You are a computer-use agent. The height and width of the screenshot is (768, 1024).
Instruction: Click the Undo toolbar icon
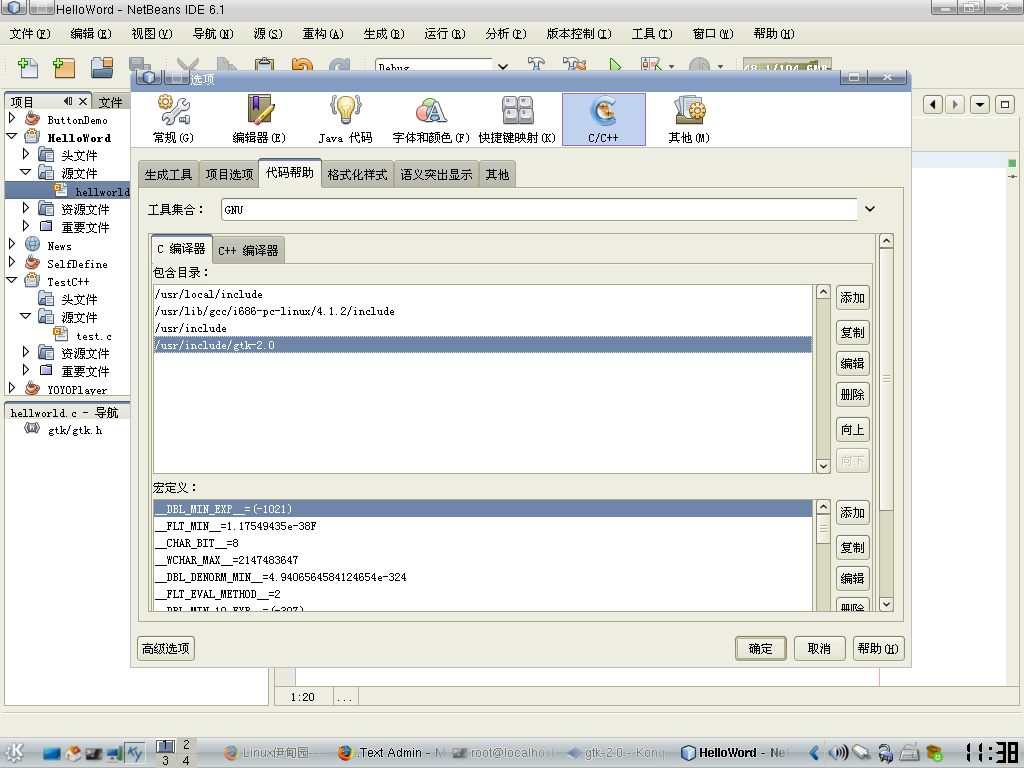[x=302, y=65]
